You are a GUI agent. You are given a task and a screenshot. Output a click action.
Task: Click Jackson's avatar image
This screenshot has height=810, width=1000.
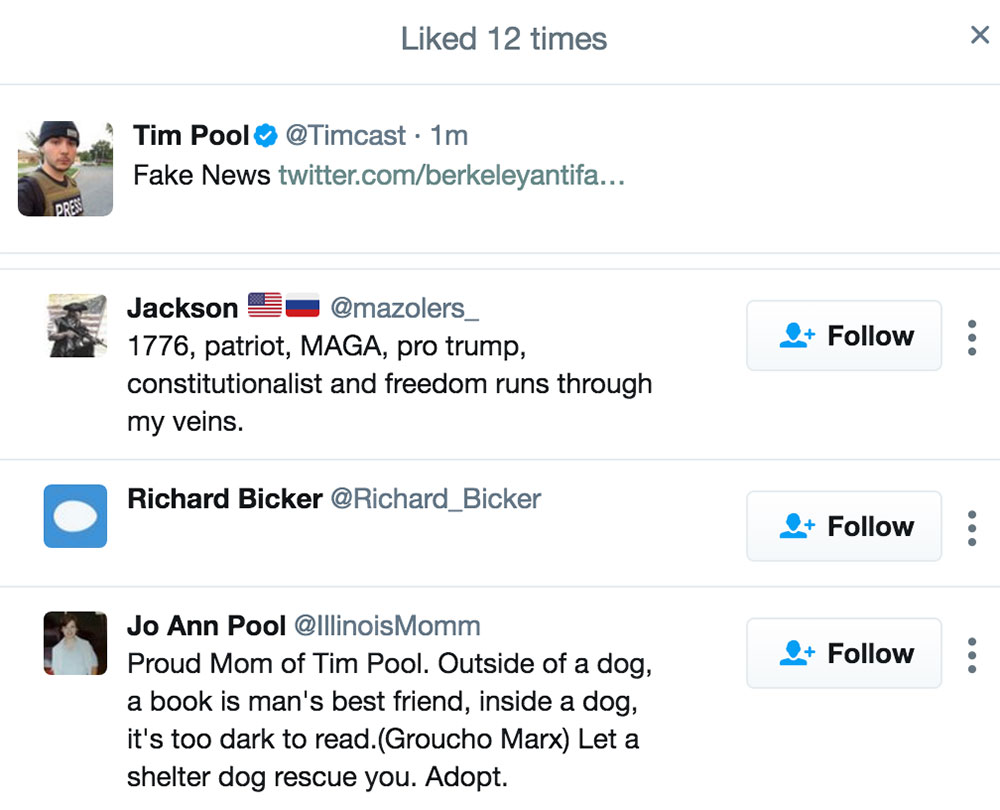(76, 325)
